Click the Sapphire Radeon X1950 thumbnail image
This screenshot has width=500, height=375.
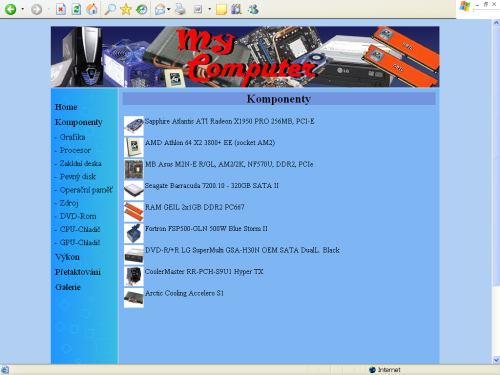134,125
